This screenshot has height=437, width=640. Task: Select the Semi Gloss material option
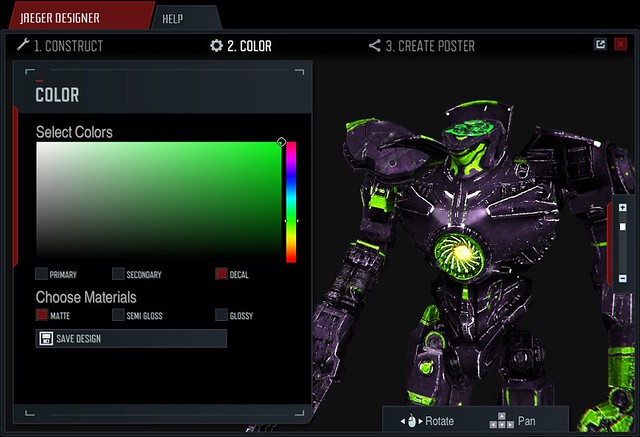tap(118, 315)
